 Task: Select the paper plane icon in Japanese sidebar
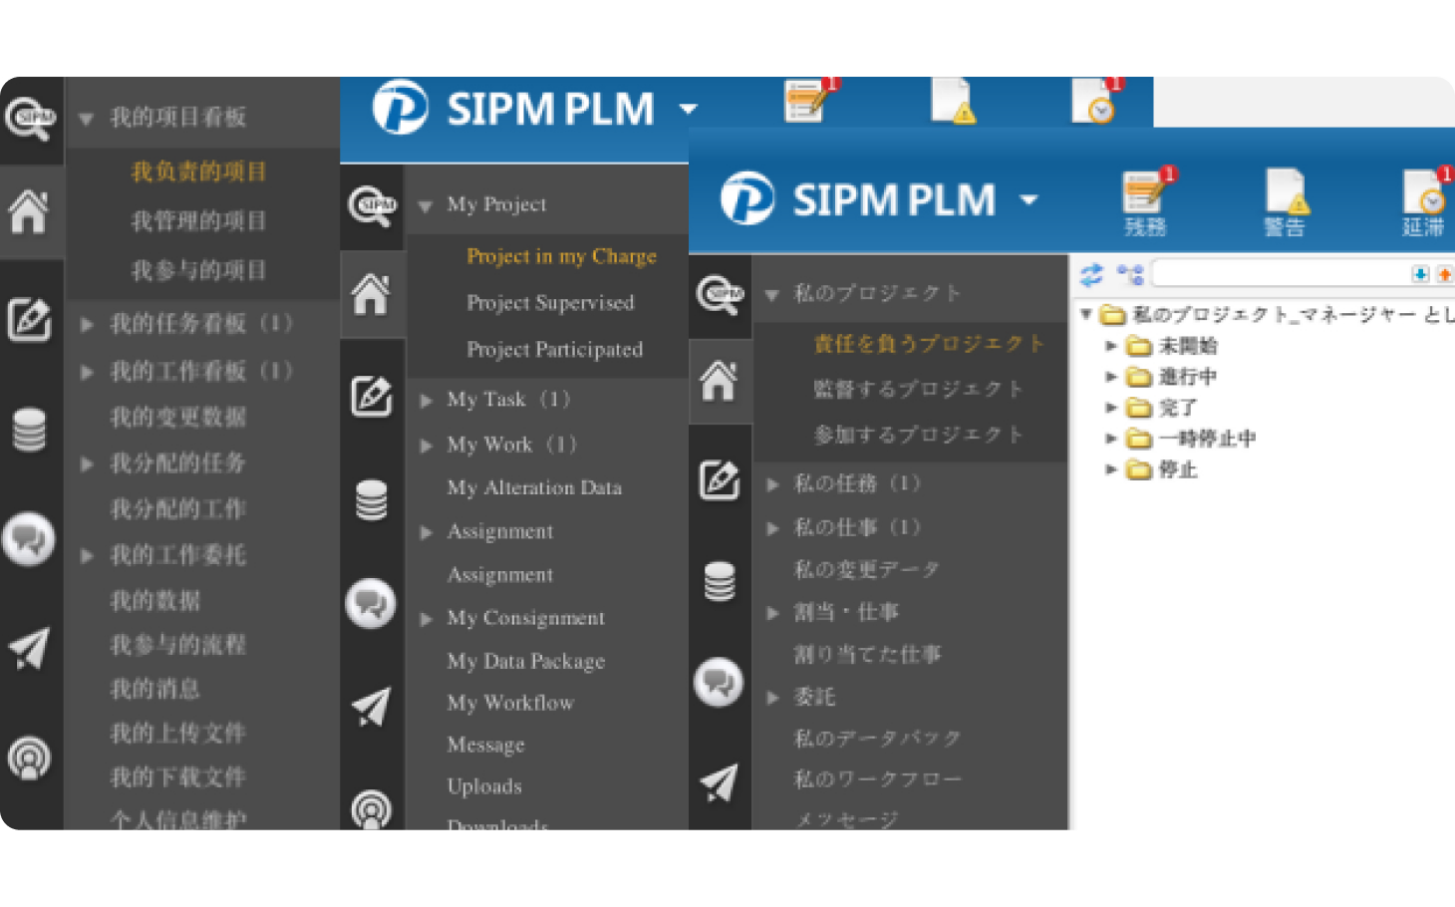click(x=719, y=783)
